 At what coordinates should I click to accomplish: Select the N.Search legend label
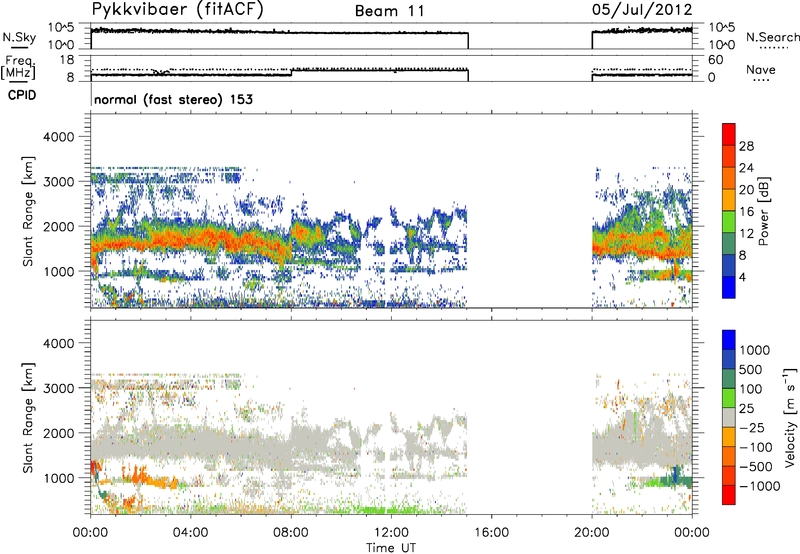[x=772, y=37]
